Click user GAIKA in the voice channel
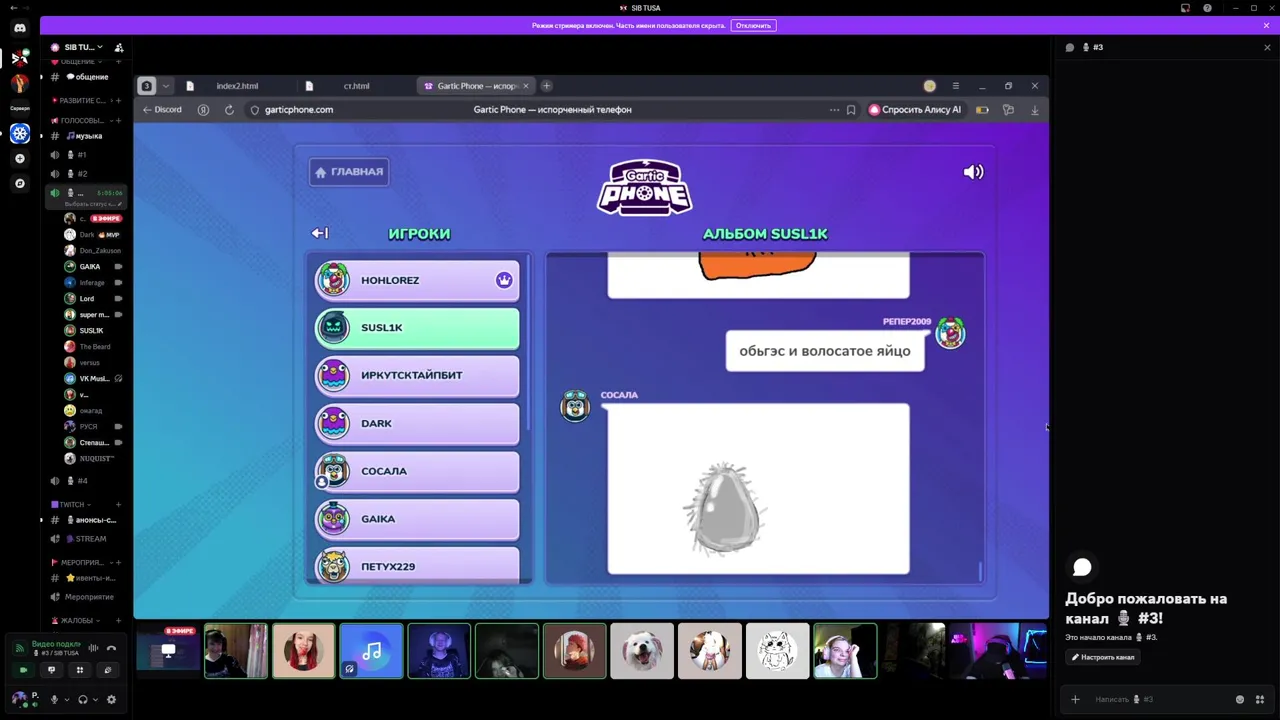The image size is (1280, 720). (92, 266)
